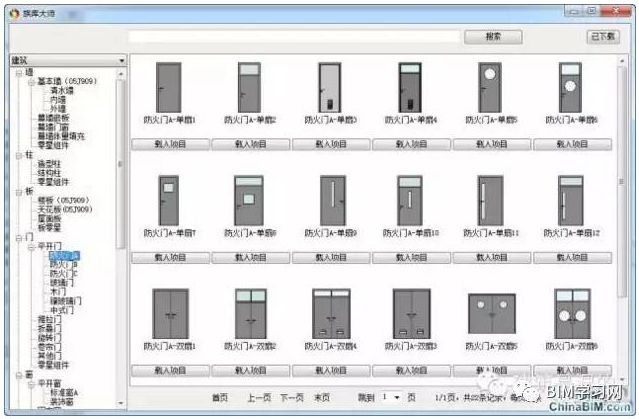Image resolution: width=639 pixels, height=419 pixels.
Task: Load 防火门A-单扇4 with its 载入项目 button
Action: click(412, 144)
